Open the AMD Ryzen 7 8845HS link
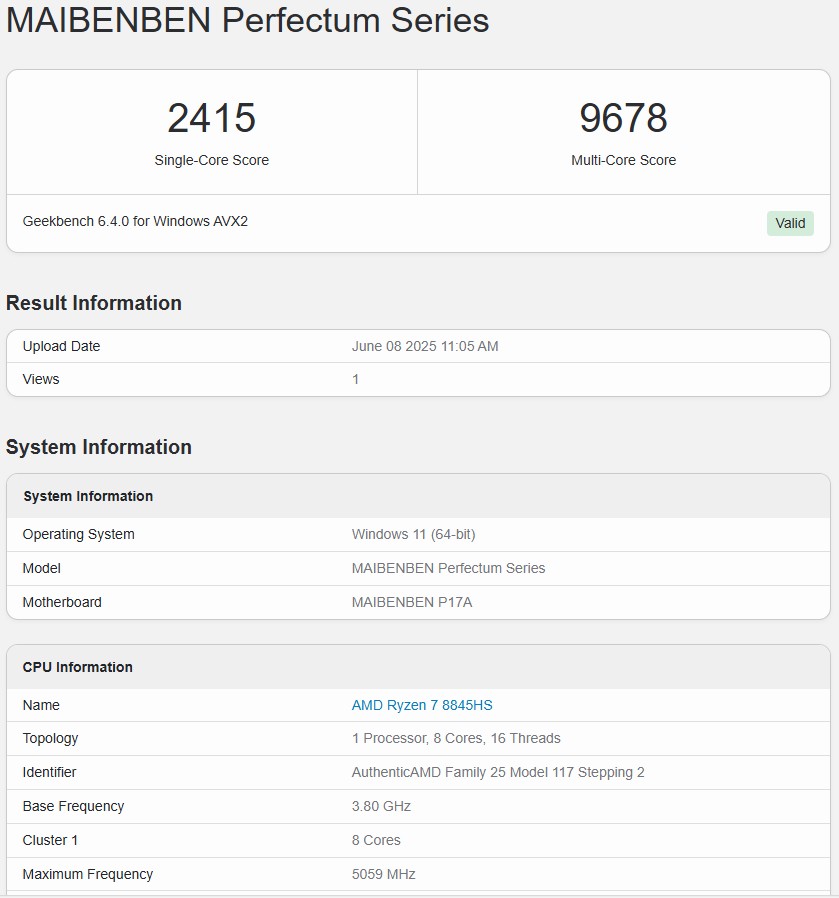This screenshot has height=898, width=839. (422, 705)
